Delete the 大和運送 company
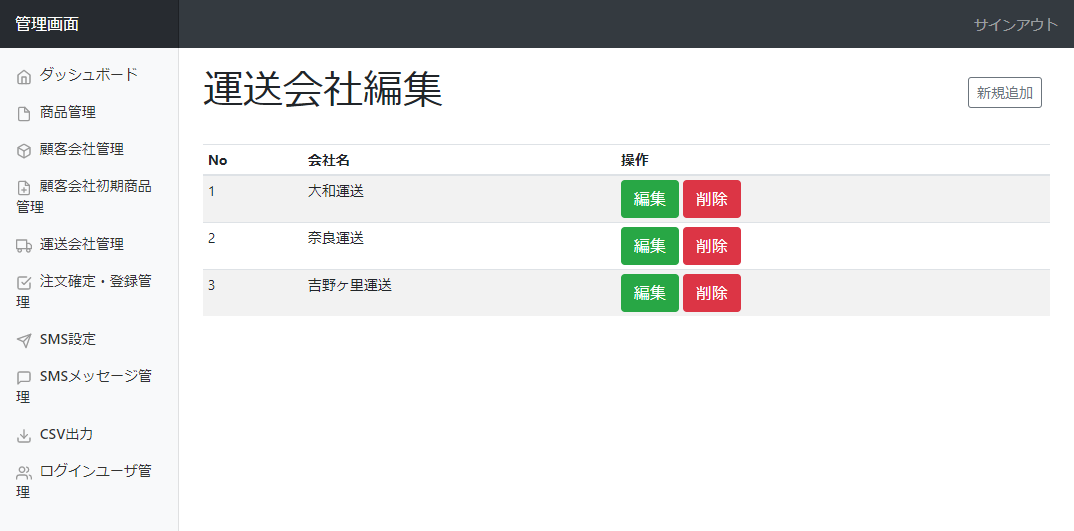 point(712,199)
